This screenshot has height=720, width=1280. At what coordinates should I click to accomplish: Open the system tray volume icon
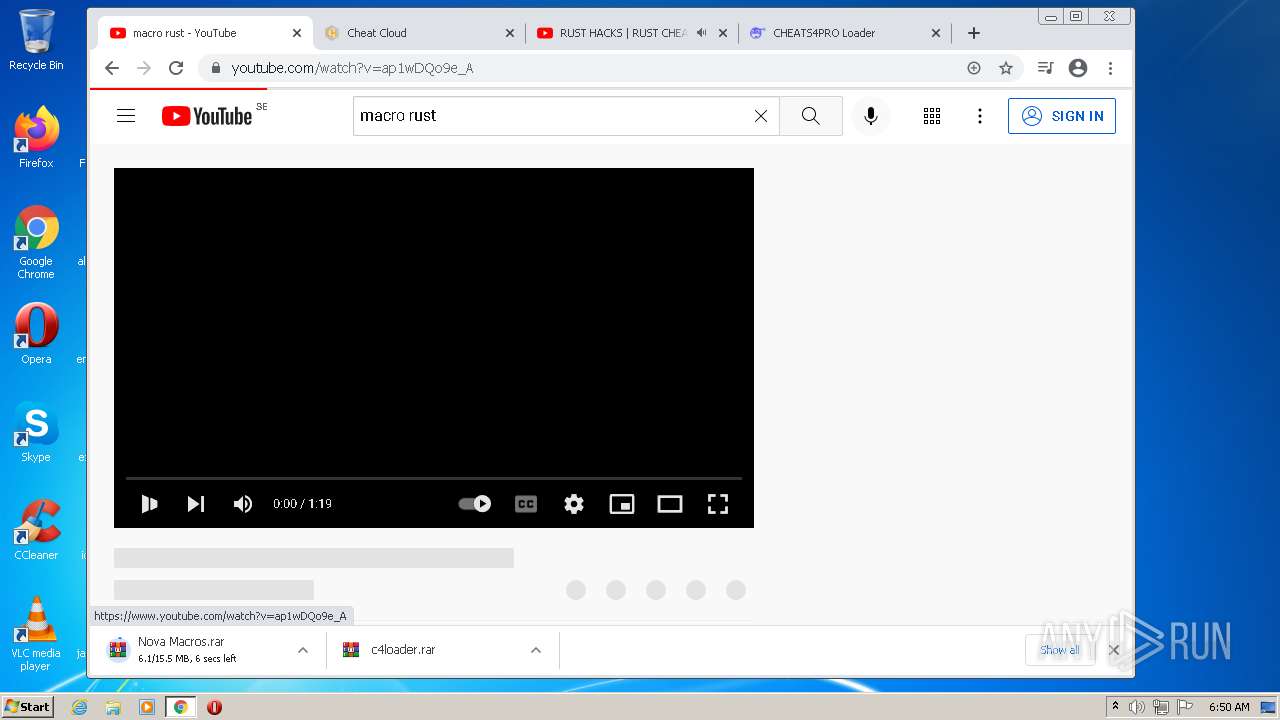[1137, 707]
